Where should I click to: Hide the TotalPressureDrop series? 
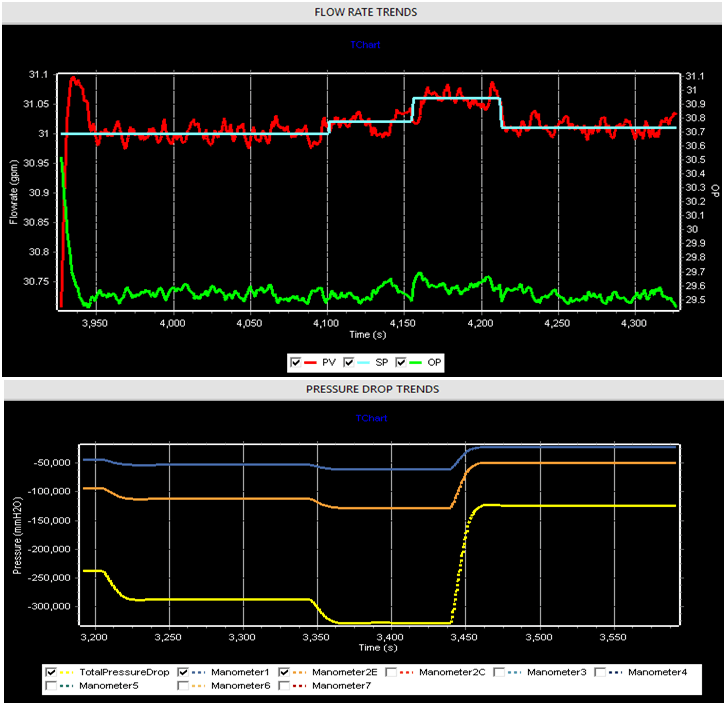[53, 672]
